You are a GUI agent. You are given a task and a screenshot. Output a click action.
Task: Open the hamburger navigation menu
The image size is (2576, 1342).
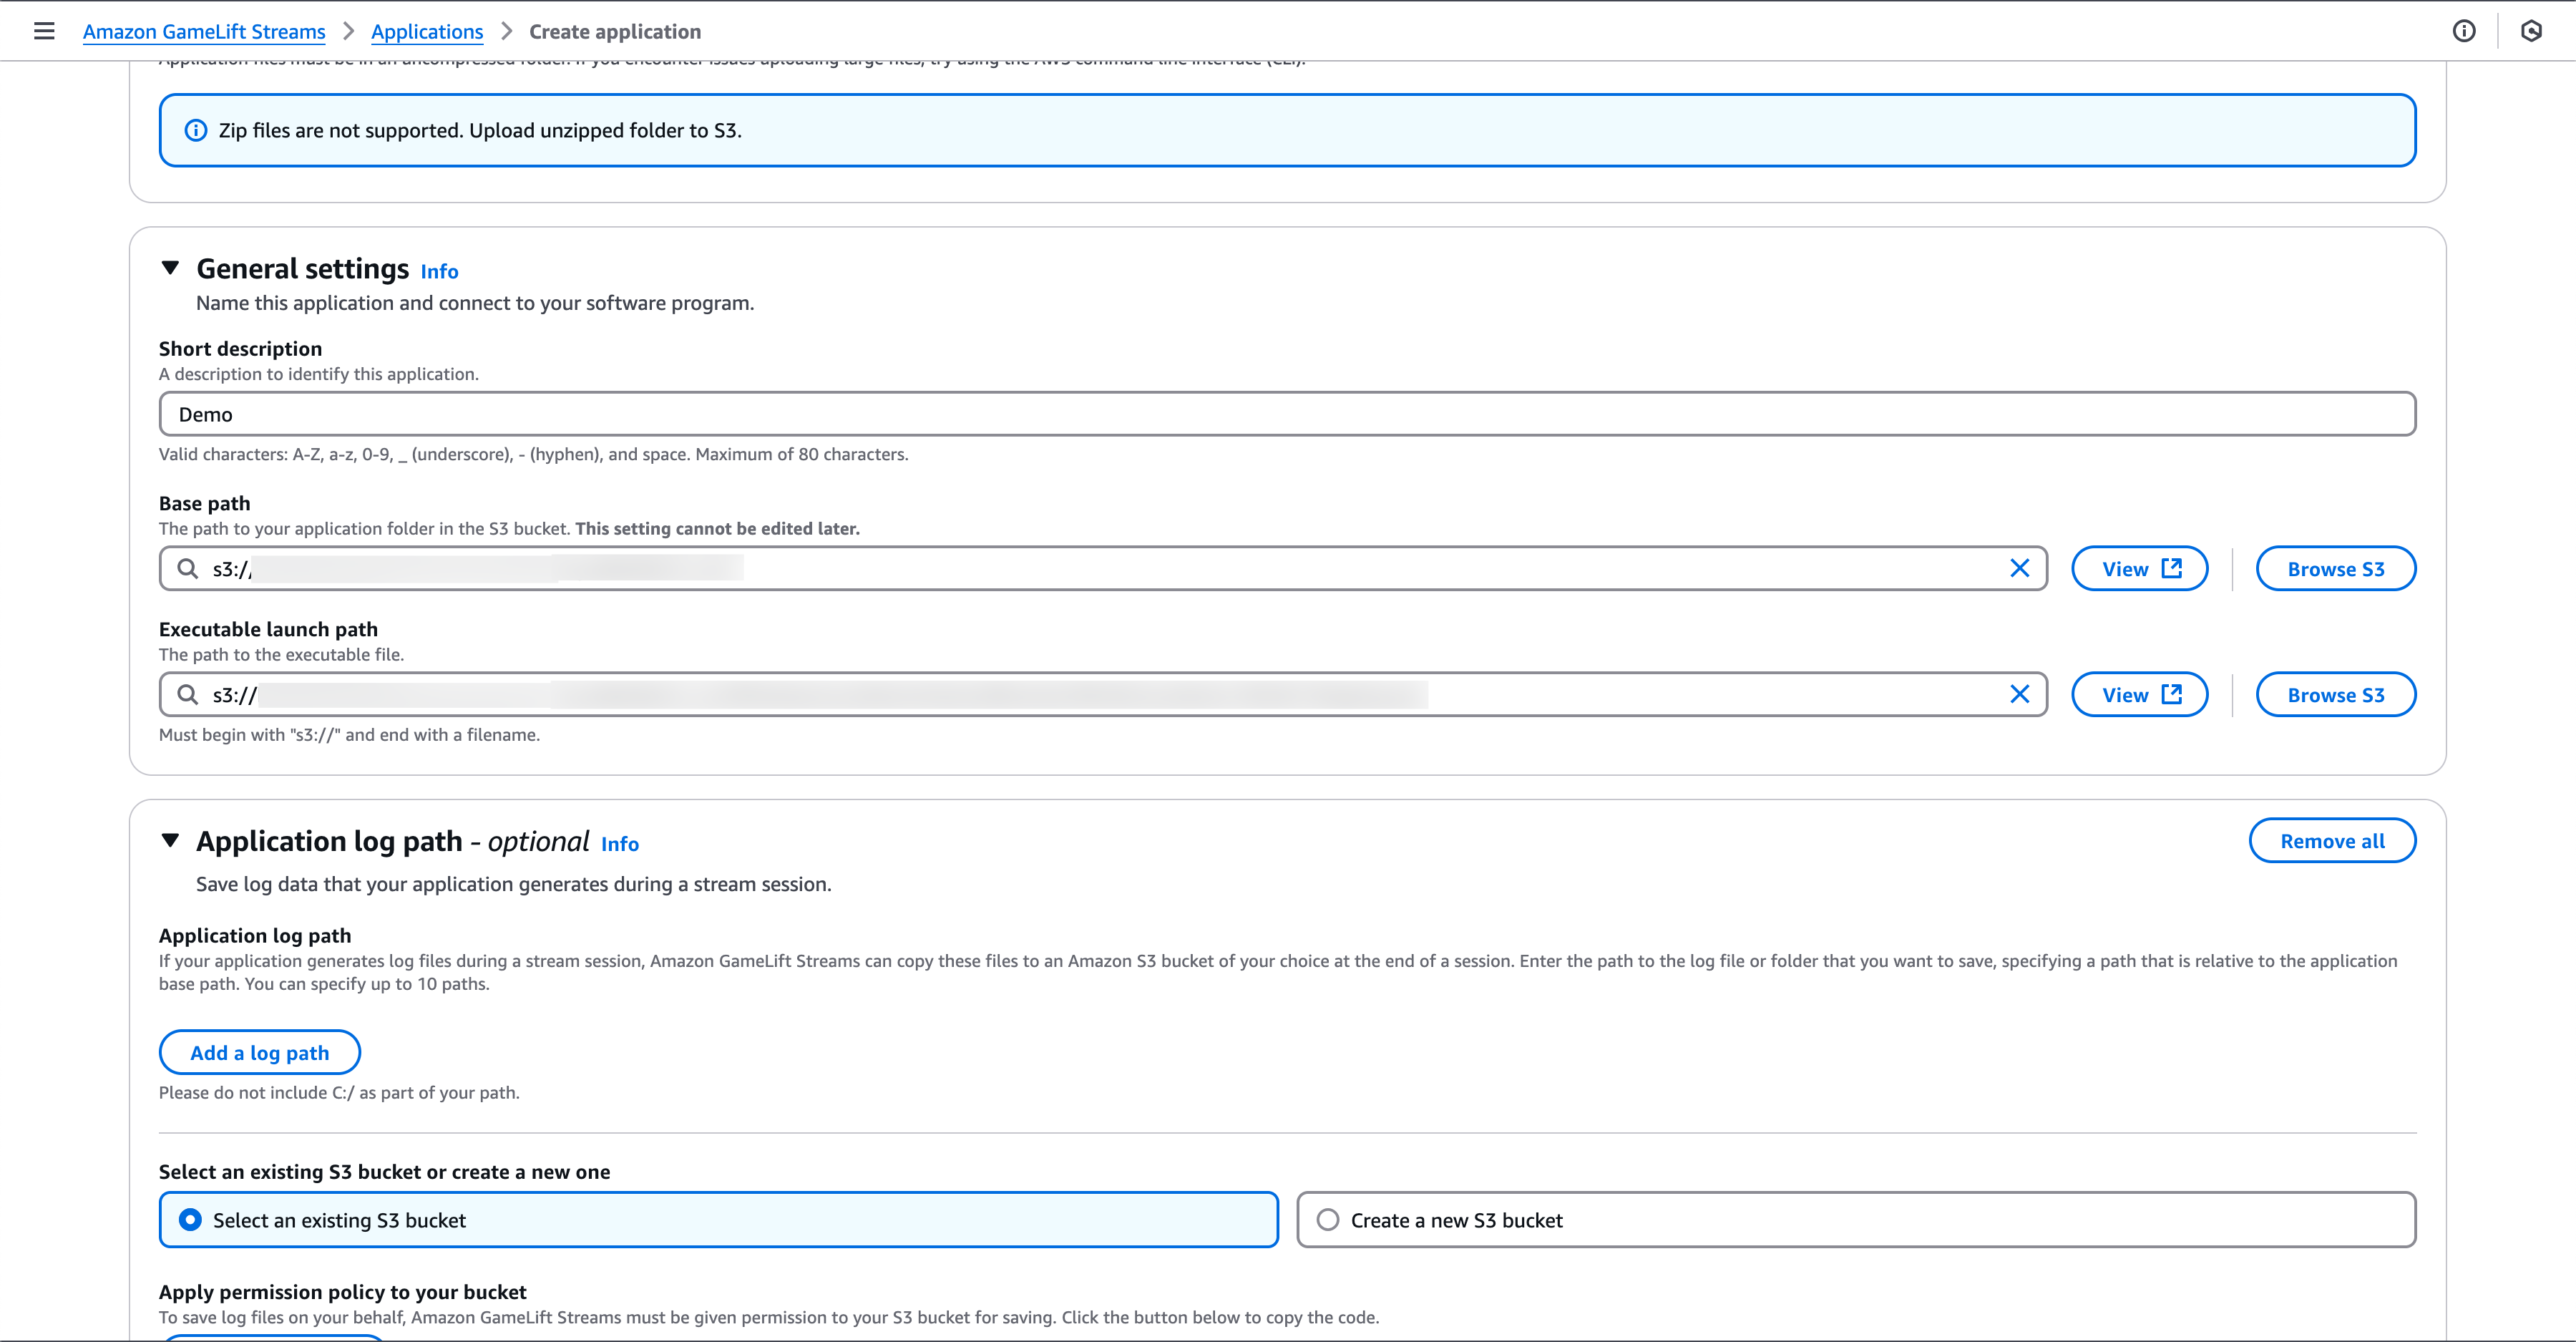pos(44,31)
